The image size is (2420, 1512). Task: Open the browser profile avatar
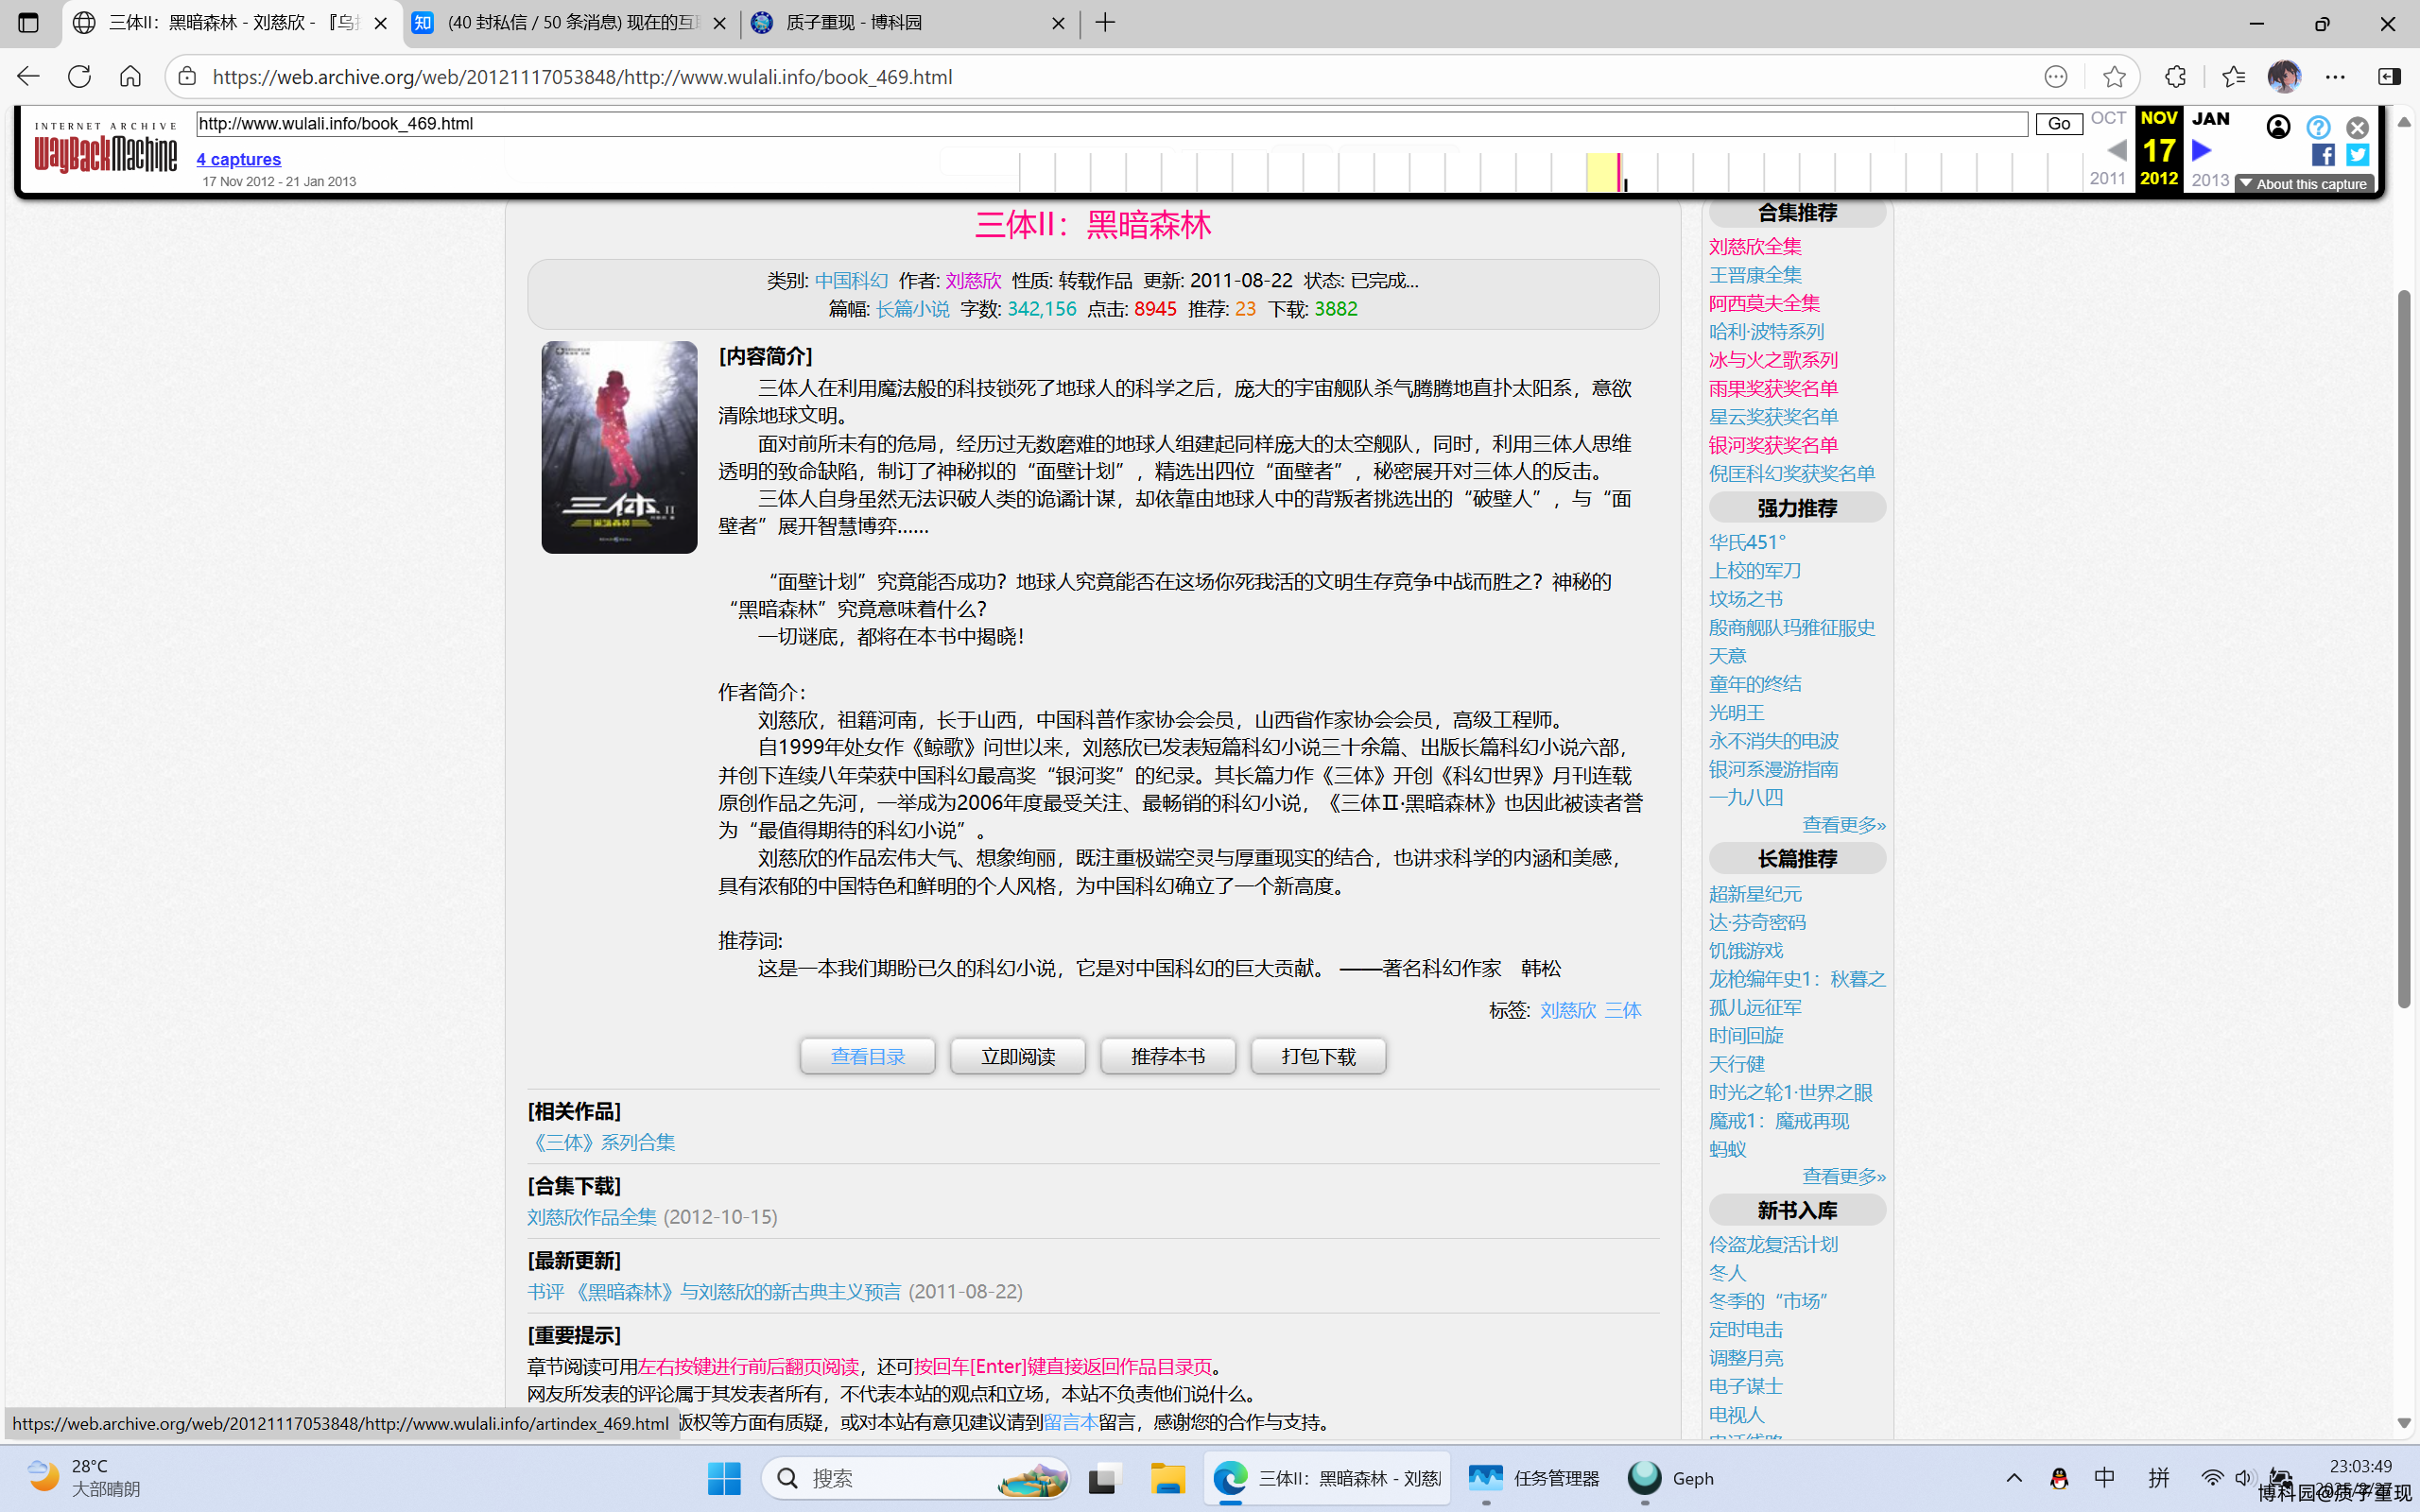[x=2284, y=76]
